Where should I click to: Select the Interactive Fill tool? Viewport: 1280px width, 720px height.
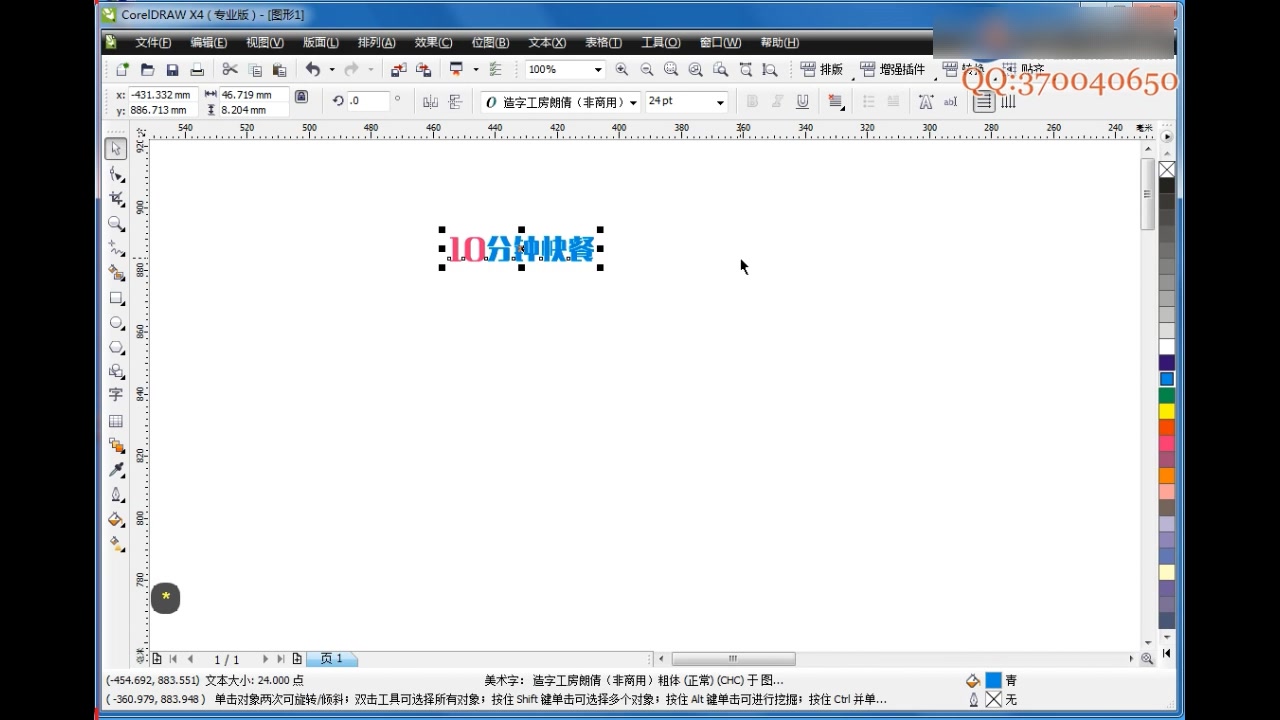pyautogui.click(x=116, y=545)
